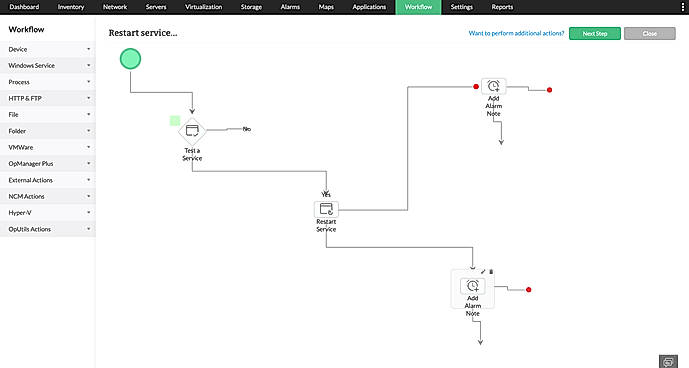Click the 'No' branch label
The image size is (689, 368).
[247, 129]
